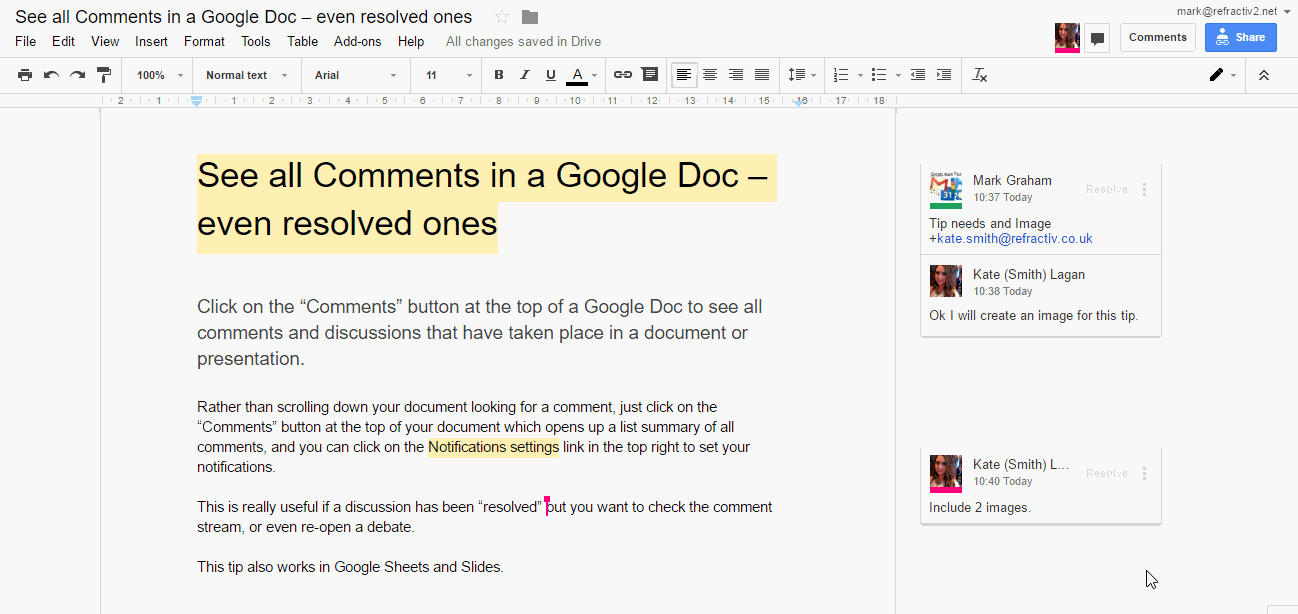Hide the menus with double chevron

click(x=1264, y=75)
